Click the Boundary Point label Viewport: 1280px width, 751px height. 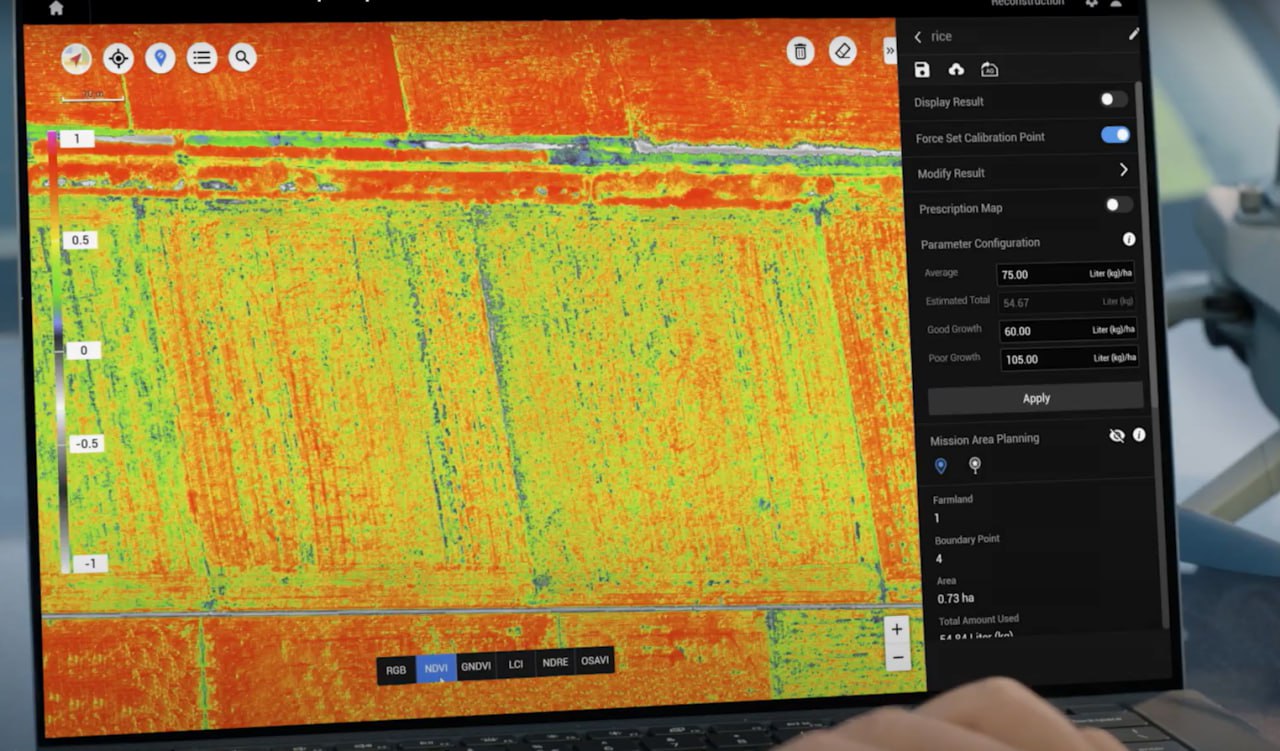click(967, 539)
